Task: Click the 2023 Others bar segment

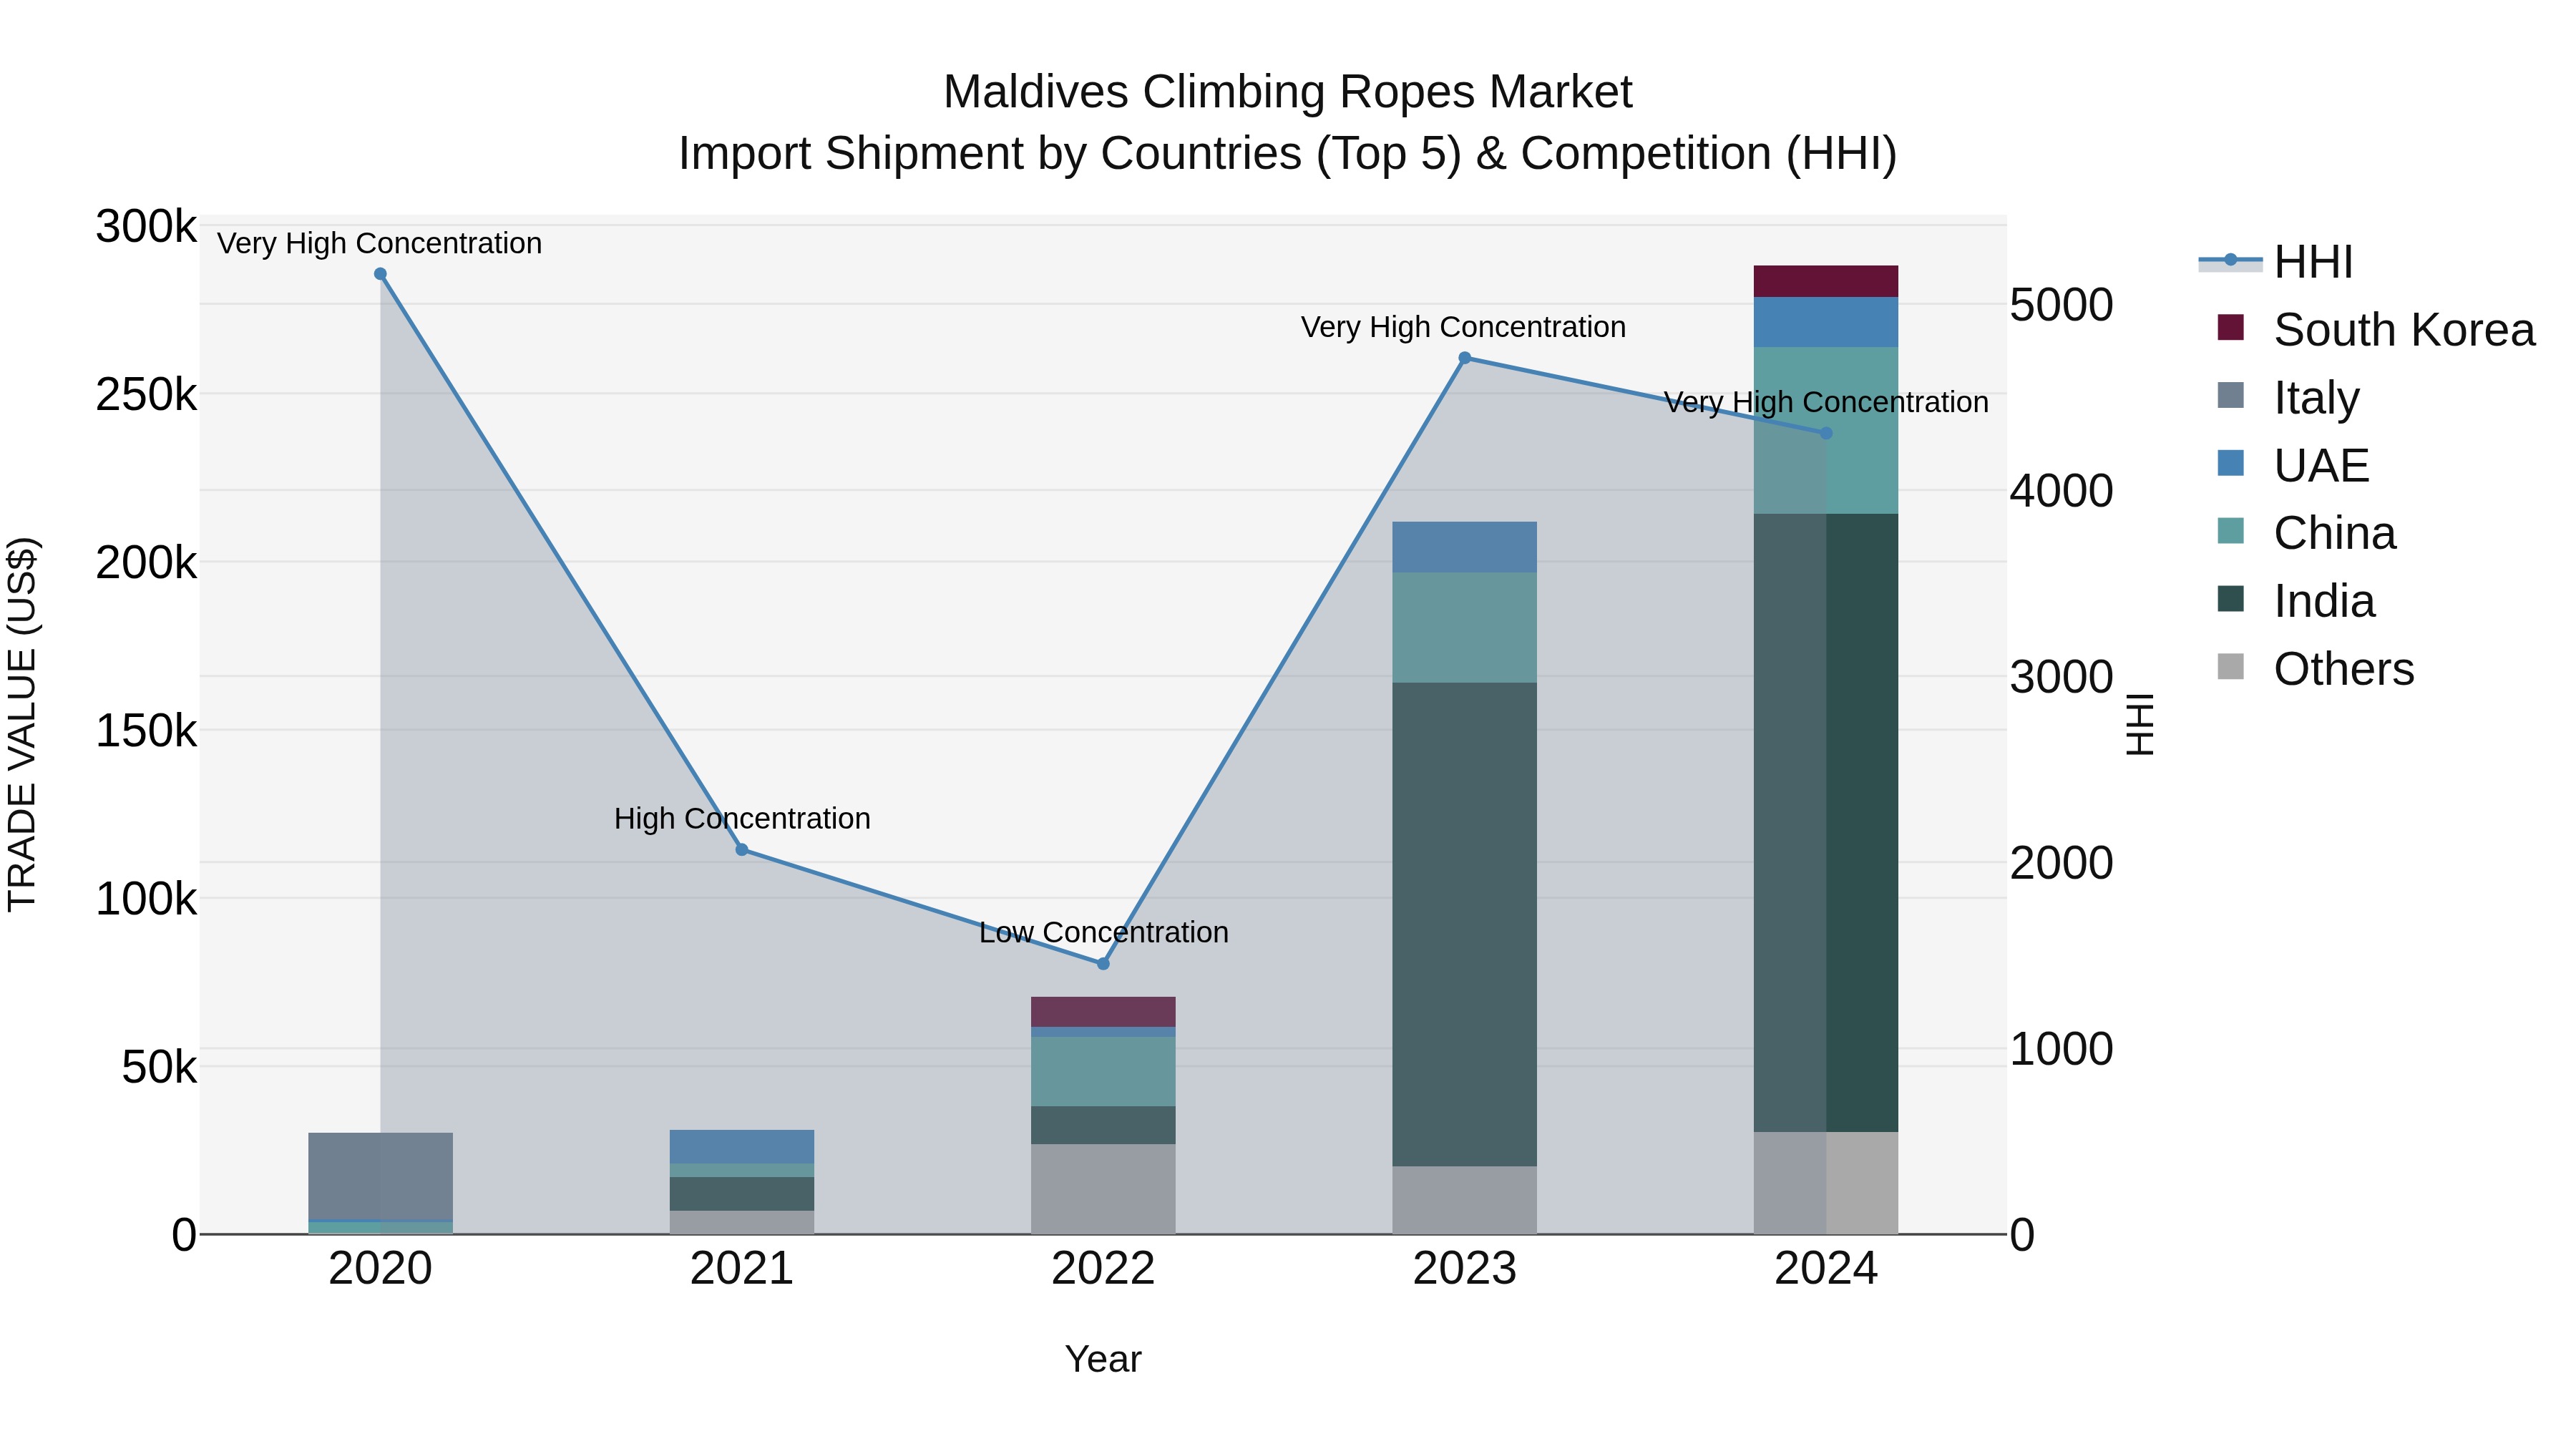Action: (1465, 1200)
